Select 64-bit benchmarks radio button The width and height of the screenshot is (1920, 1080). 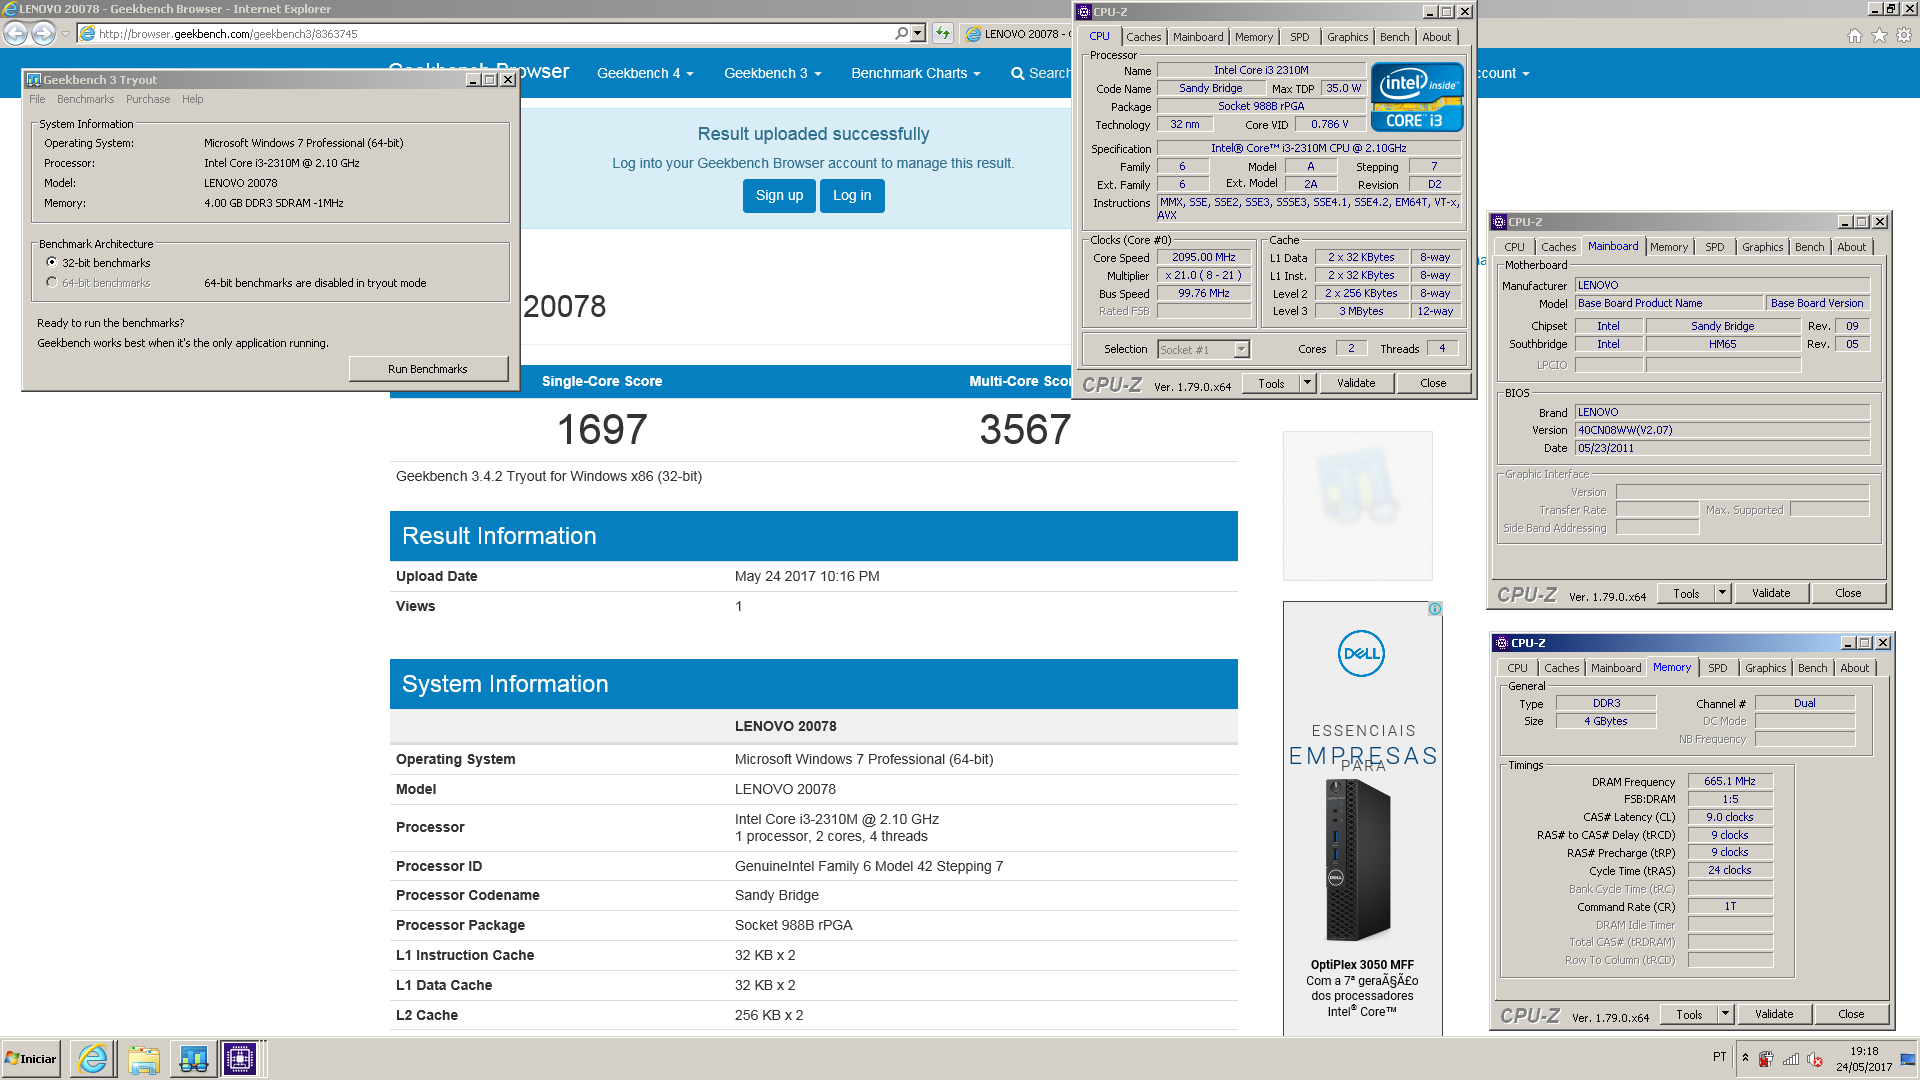pos(51,282)
